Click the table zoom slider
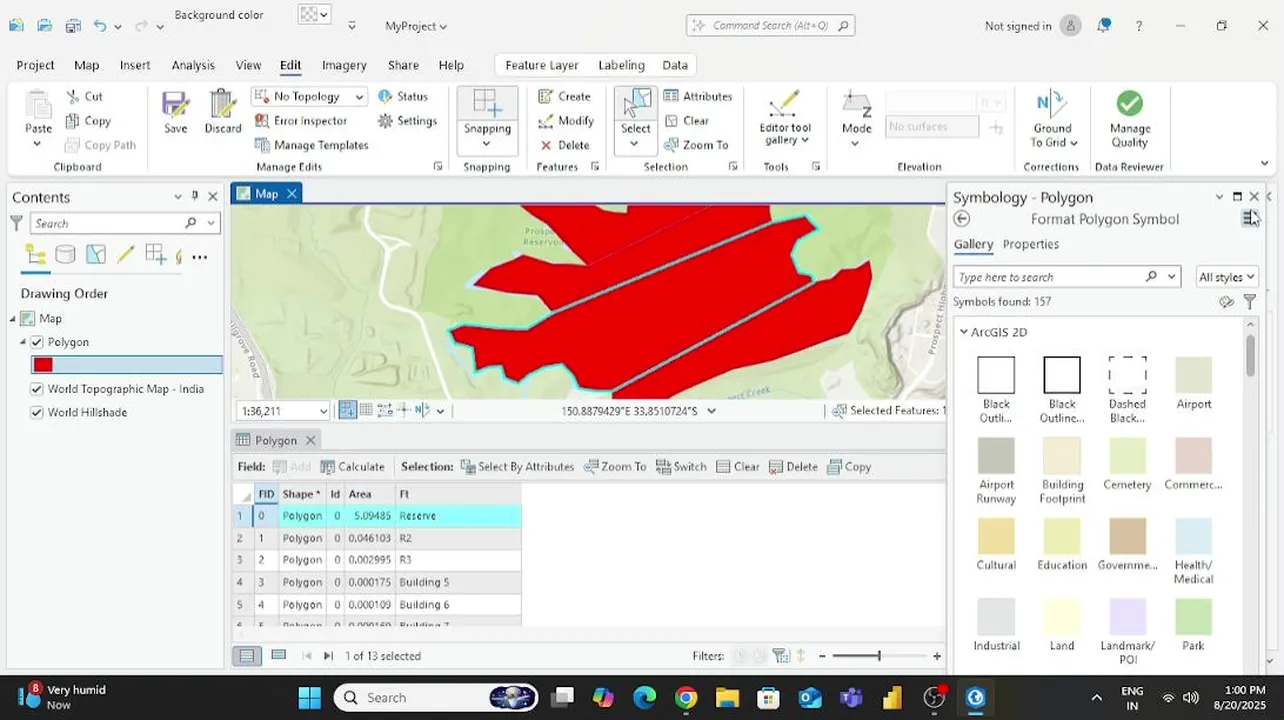1284x720 pixels. (880, 656)
